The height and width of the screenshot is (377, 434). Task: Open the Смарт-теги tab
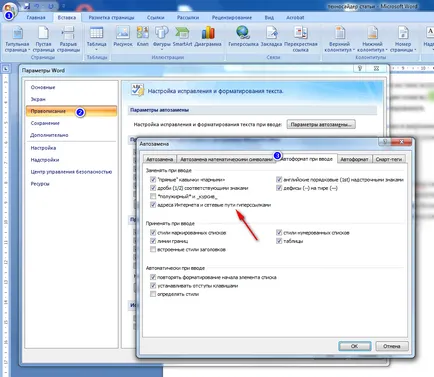(389, 159)
